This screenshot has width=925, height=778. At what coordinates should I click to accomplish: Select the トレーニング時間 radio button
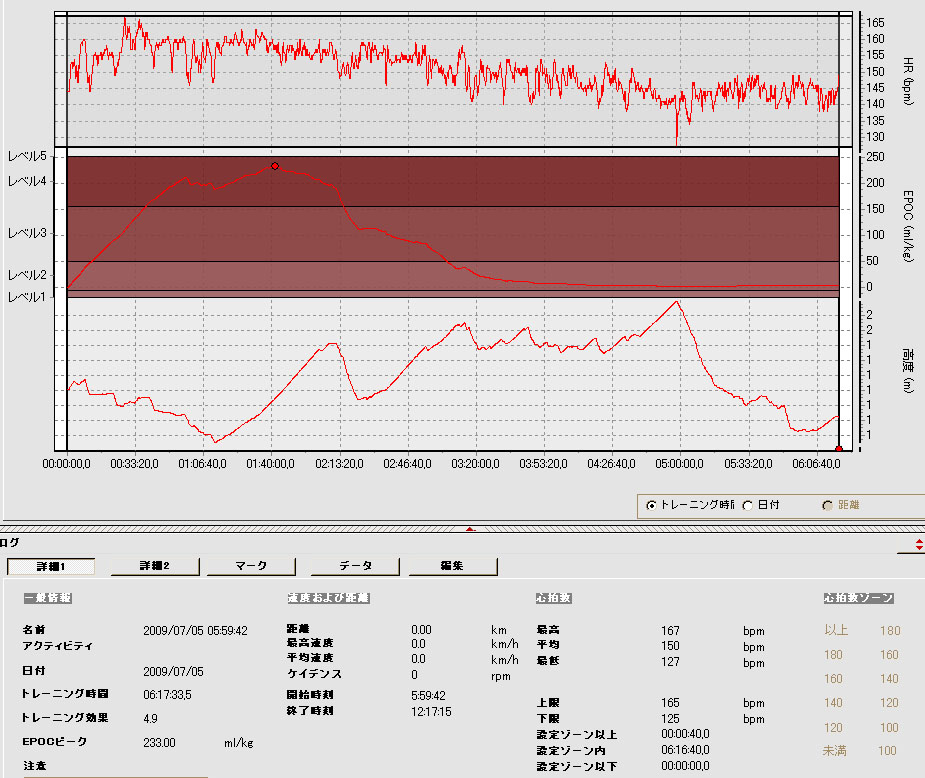[651, 505]
